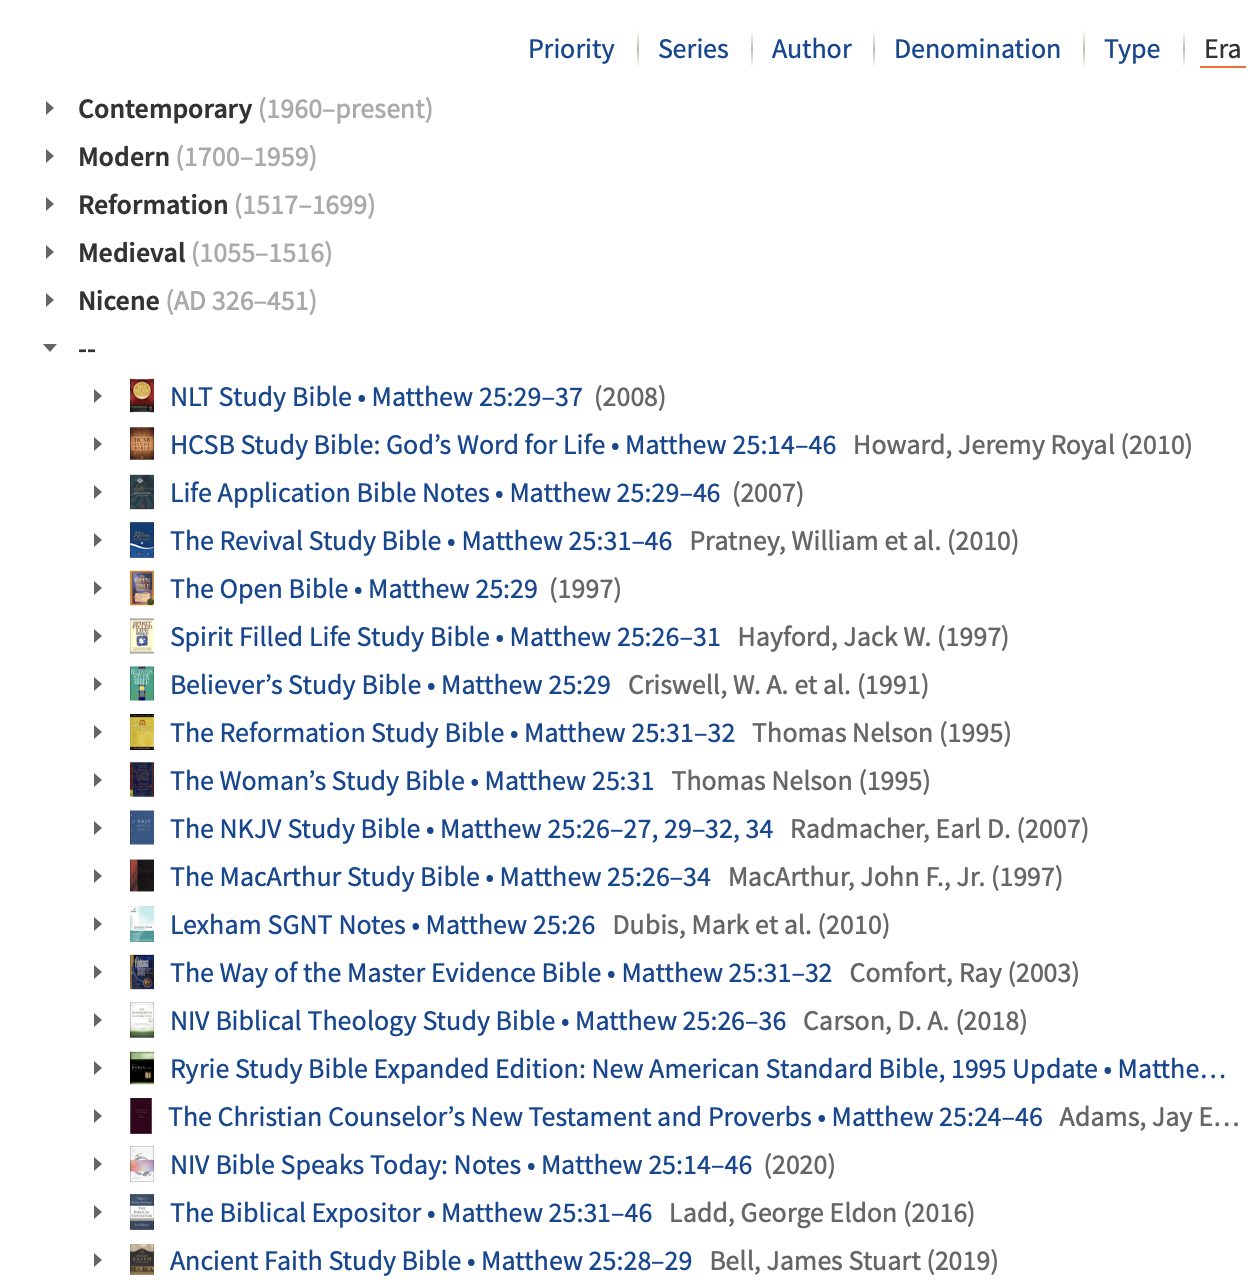Expand Lexham SGNT Notes row

pyautogui.click(x=97, y=924)
